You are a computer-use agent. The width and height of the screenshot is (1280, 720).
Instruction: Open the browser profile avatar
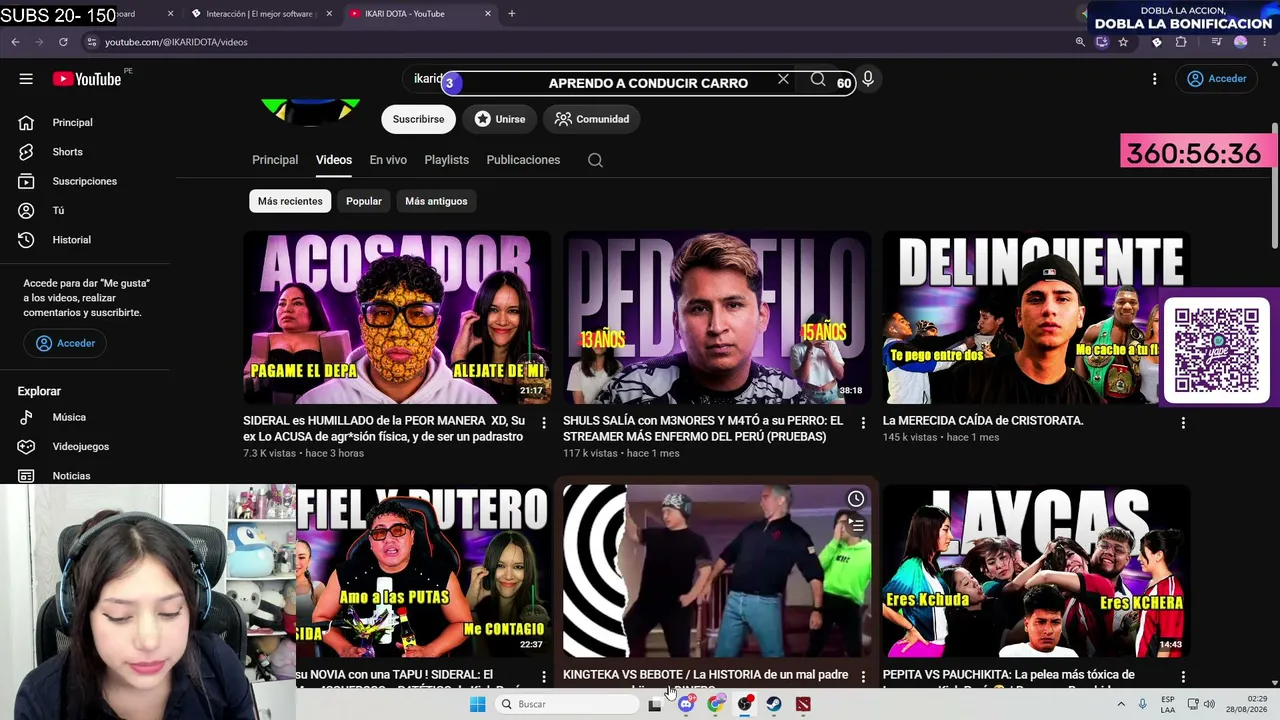(1241, 42)
